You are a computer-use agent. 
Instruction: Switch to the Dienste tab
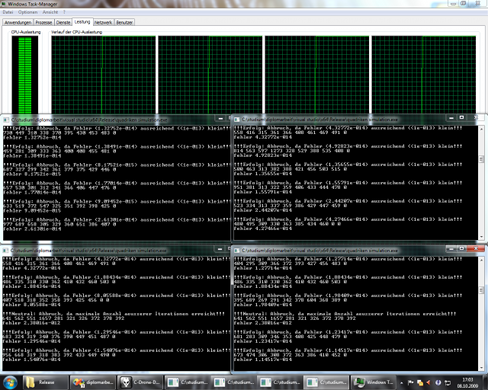tap(63, 22)
